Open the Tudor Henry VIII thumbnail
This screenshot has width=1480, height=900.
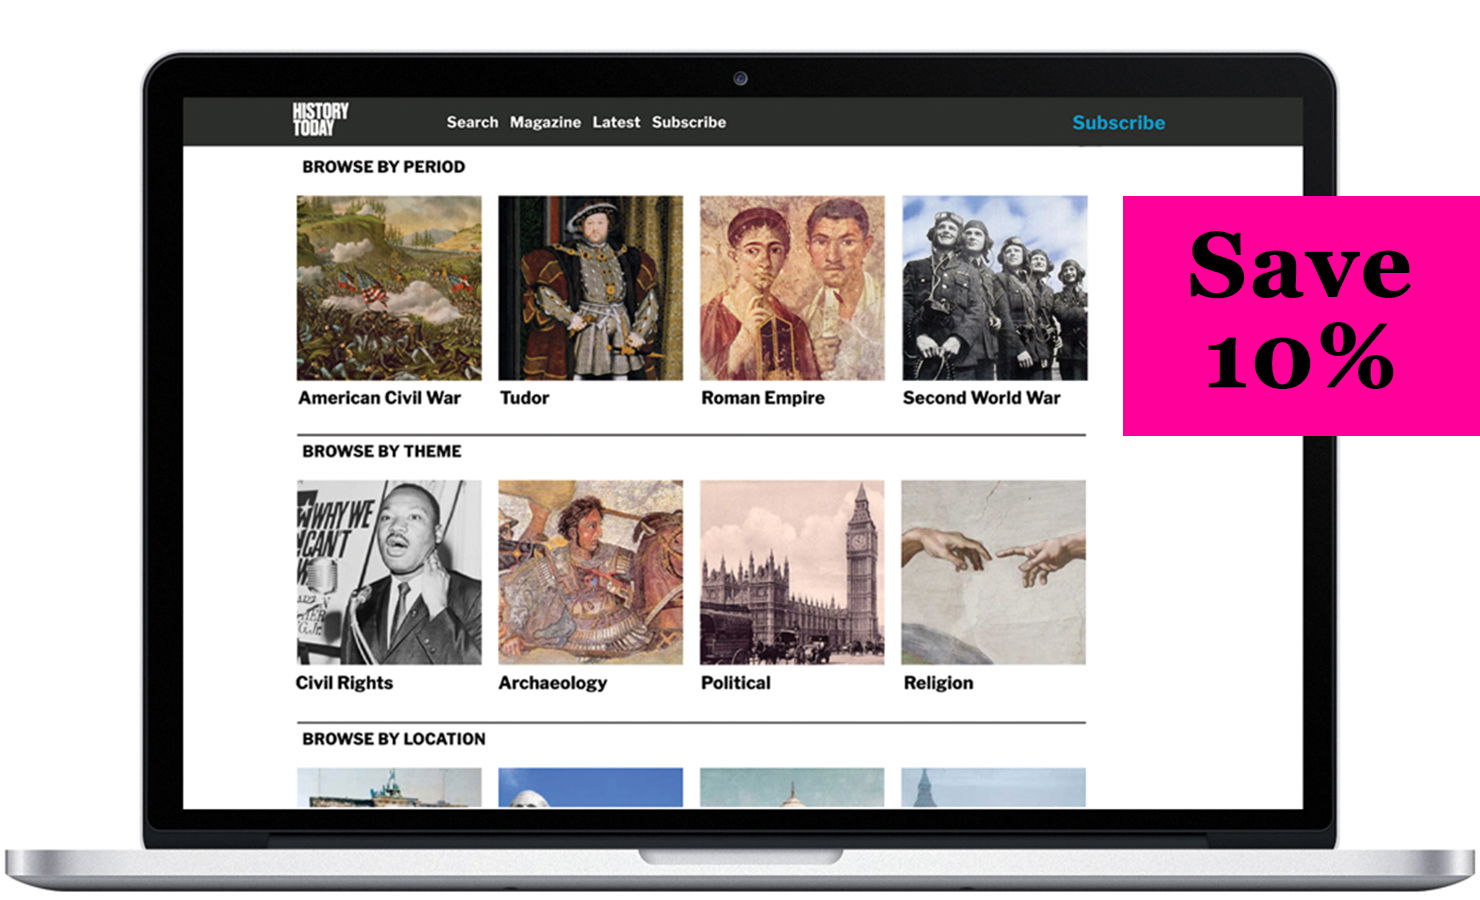tap(591, 288)
